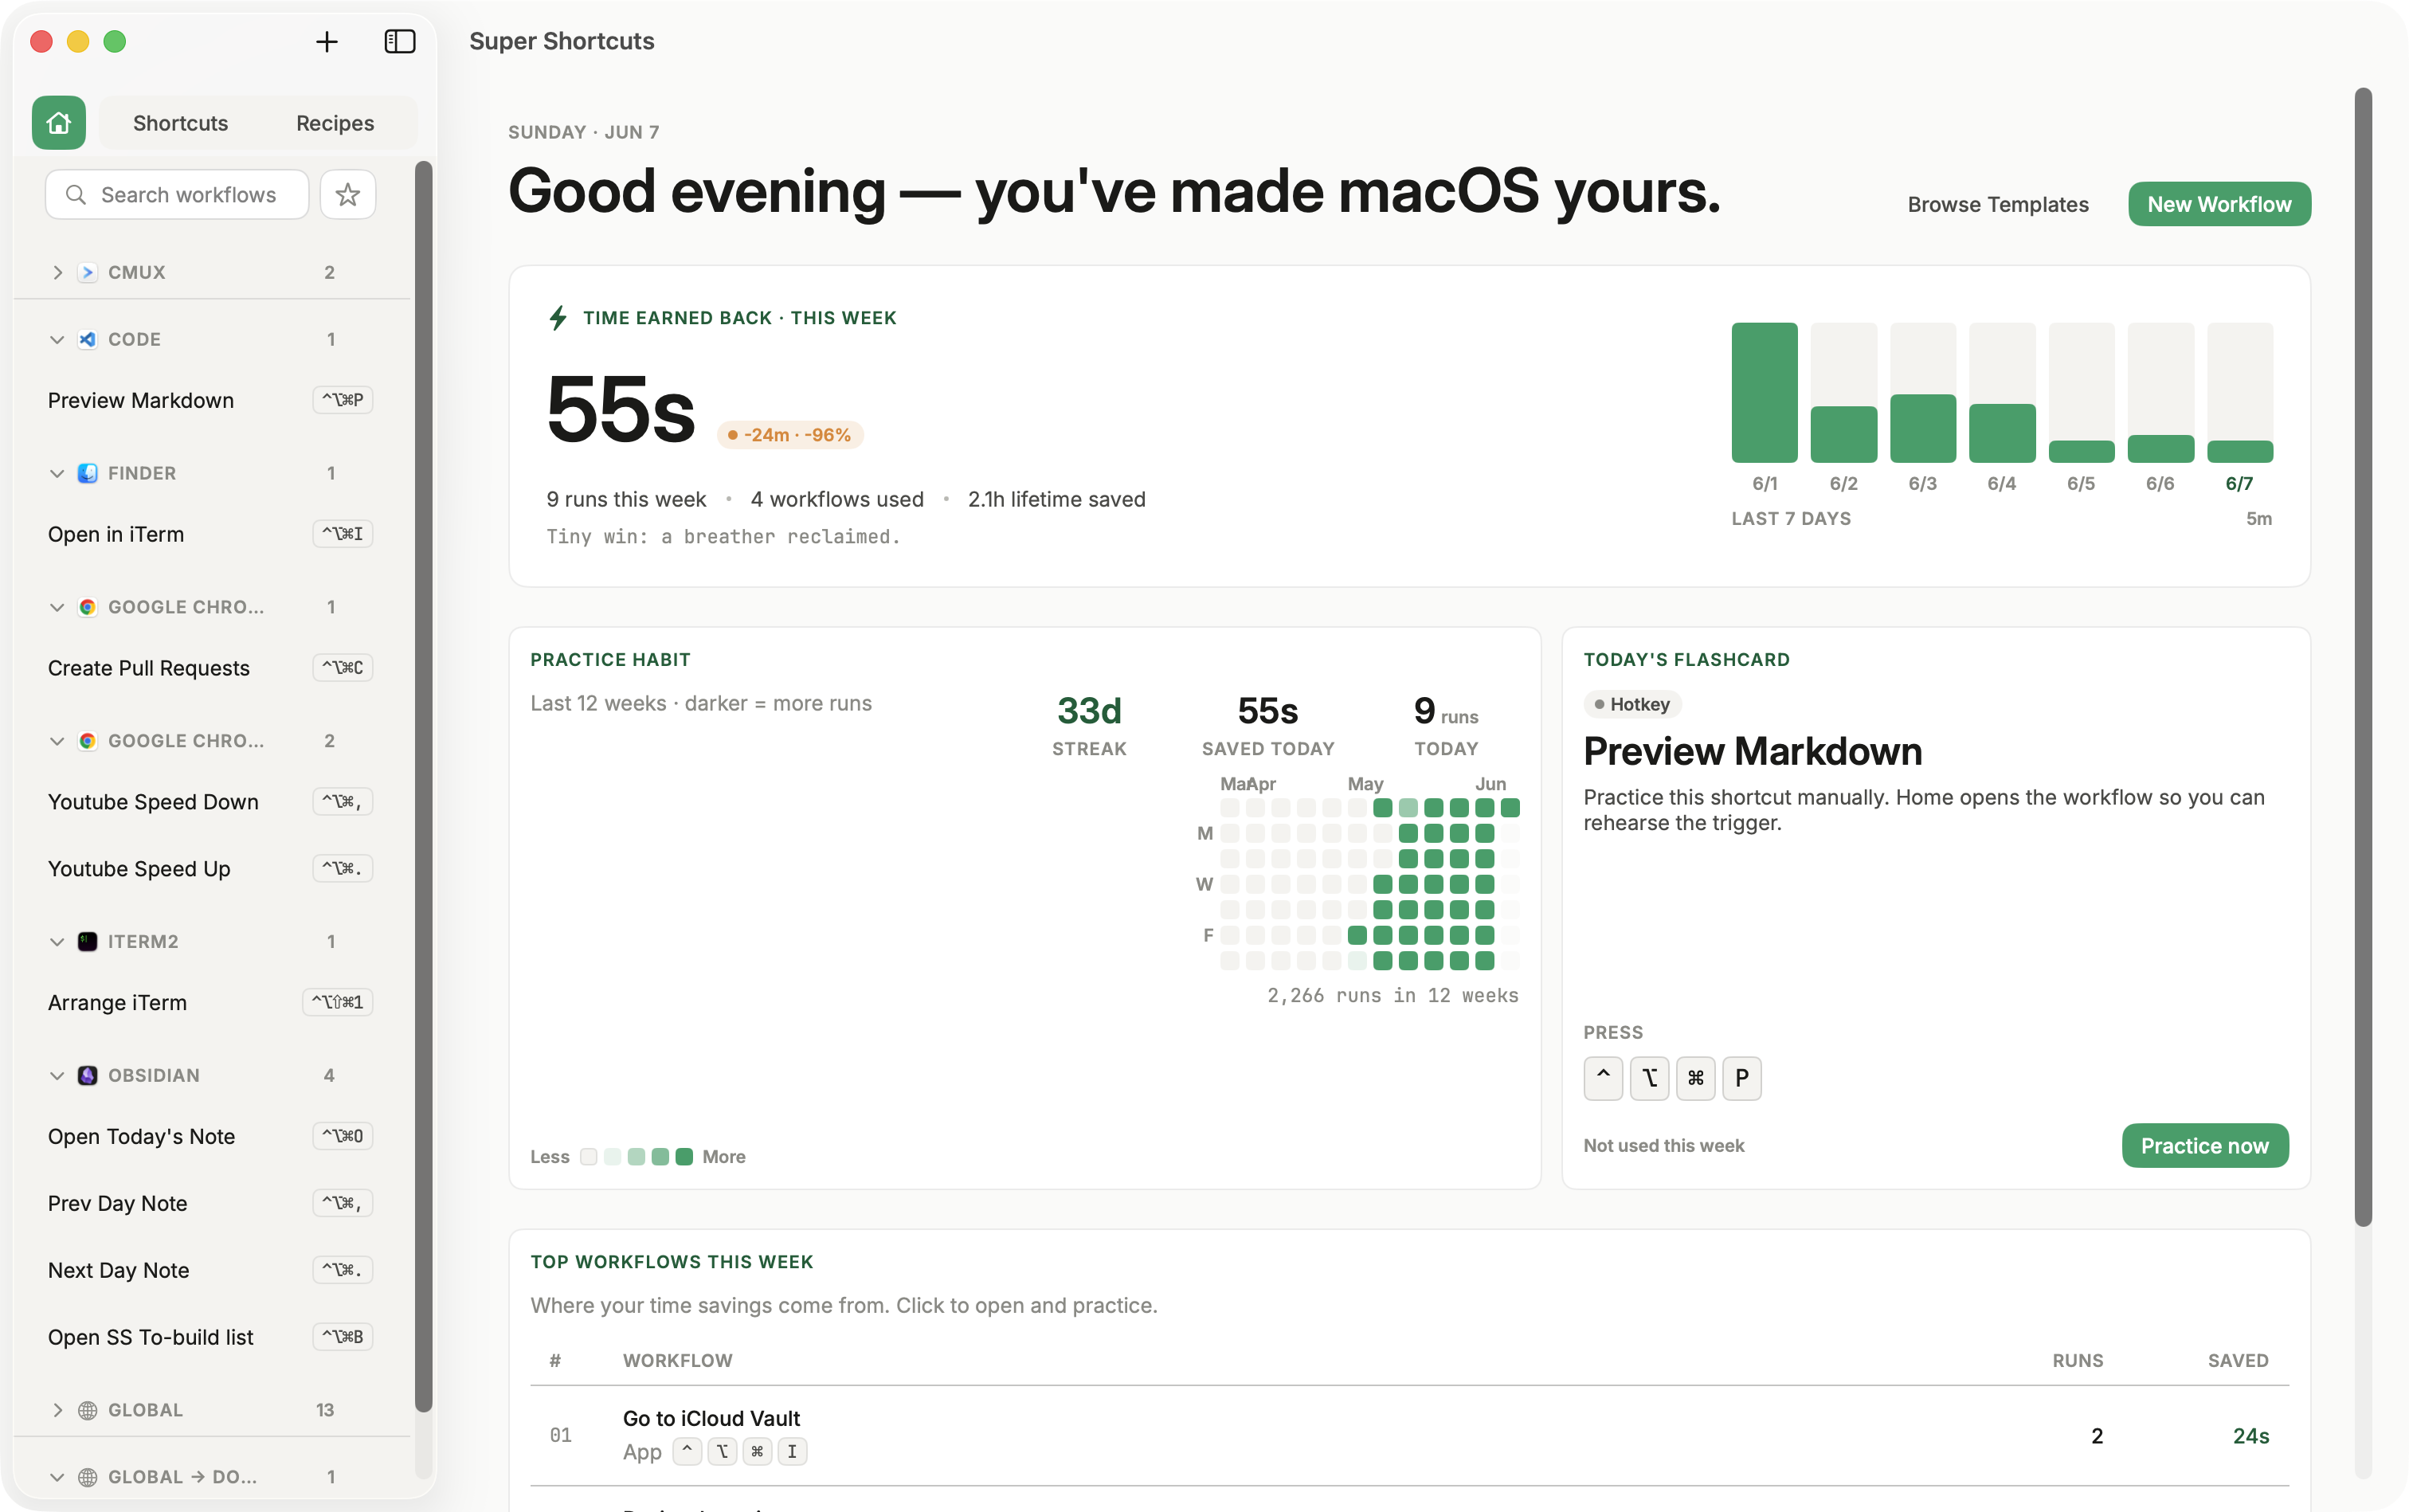Open the green Home icon
This screenshot has width=2409, height=1512.
point(58,123)
